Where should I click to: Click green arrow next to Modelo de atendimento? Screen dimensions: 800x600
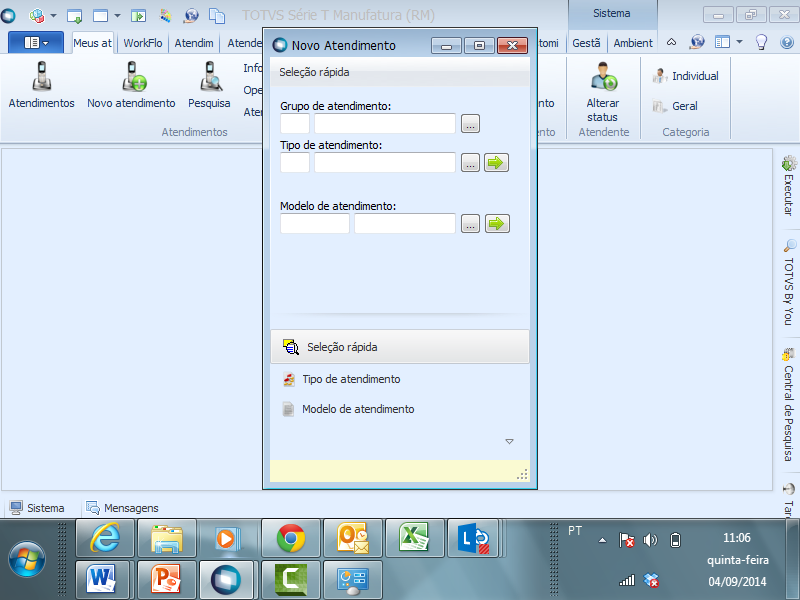[497, 223]
